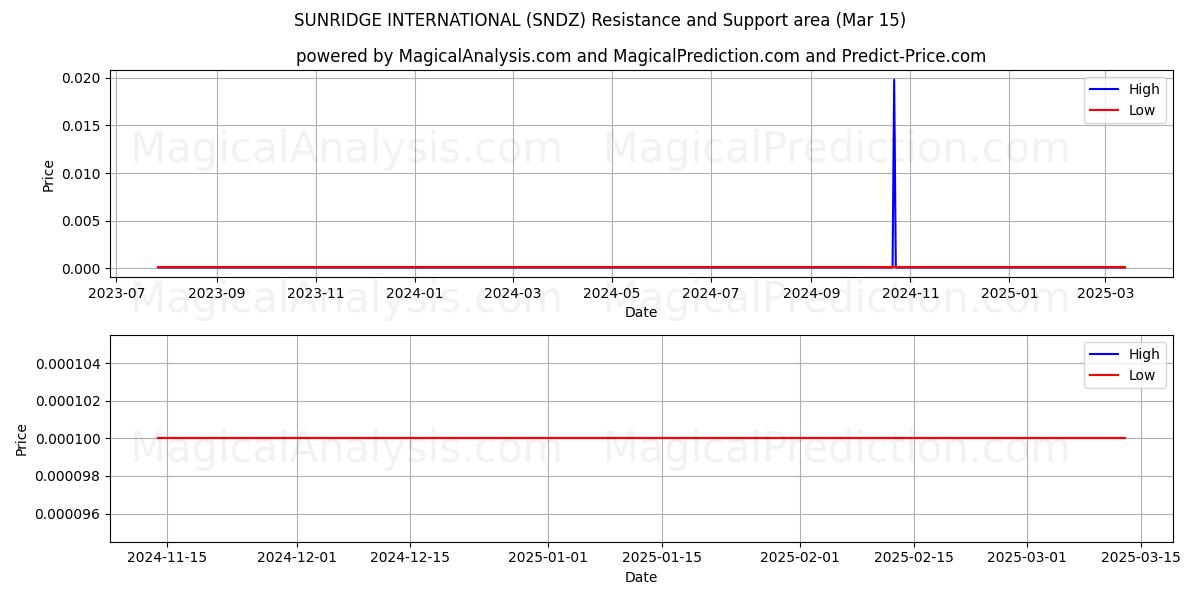The width and height of the screenshot is (1200, 600).
Task: Click the x-axis date 2025-01-15
Action: click(x=662, y=558)
